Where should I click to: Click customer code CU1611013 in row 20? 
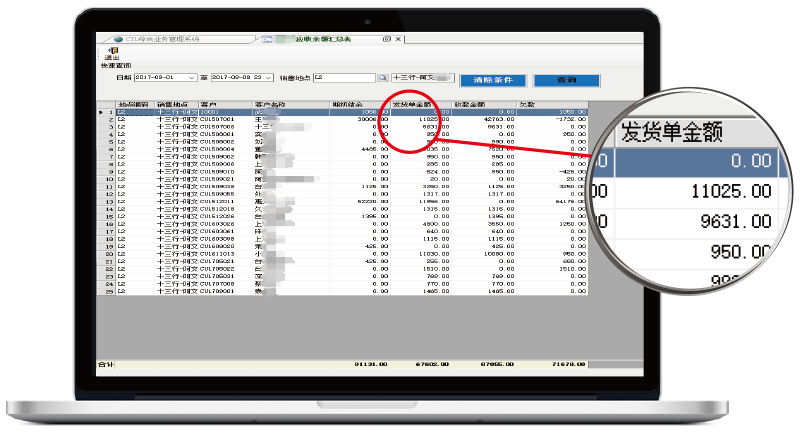[x=217, y=254]
